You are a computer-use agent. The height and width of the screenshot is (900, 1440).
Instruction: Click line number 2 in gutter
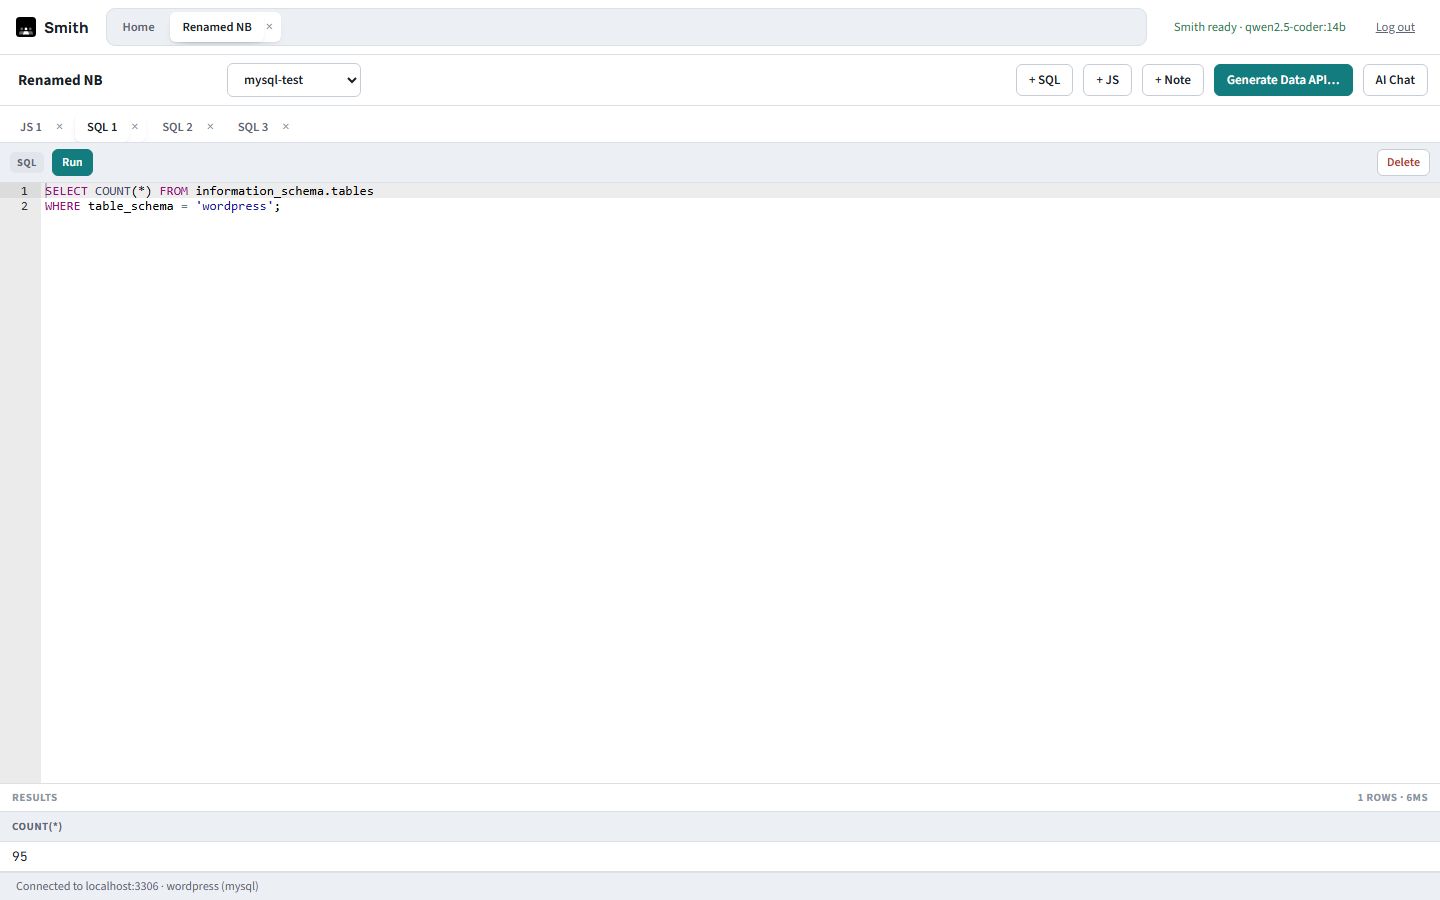(25, 206)
